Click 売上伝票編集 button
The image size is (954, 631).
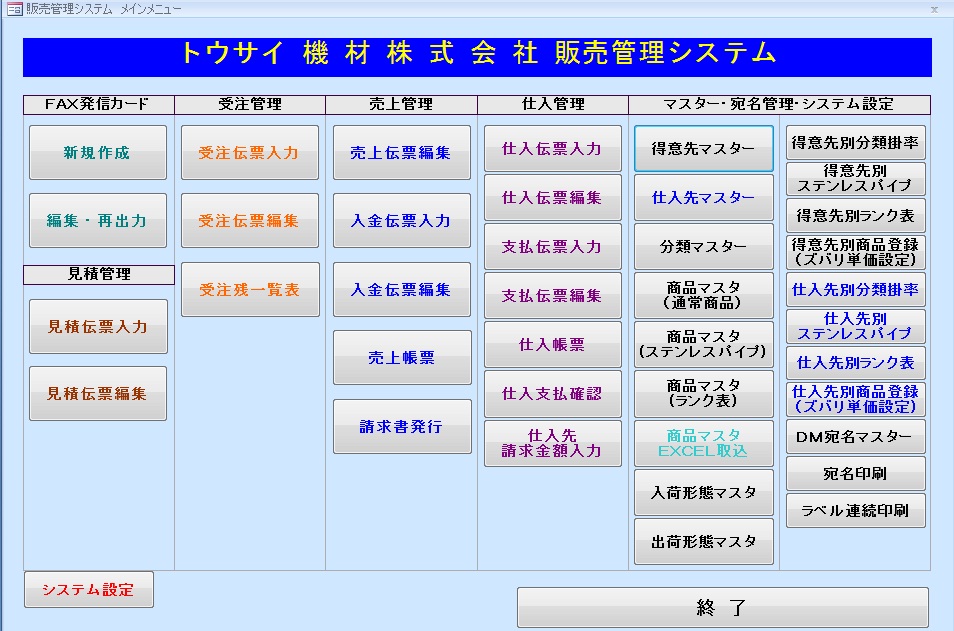pyautogui.click(x=401, y=153)
